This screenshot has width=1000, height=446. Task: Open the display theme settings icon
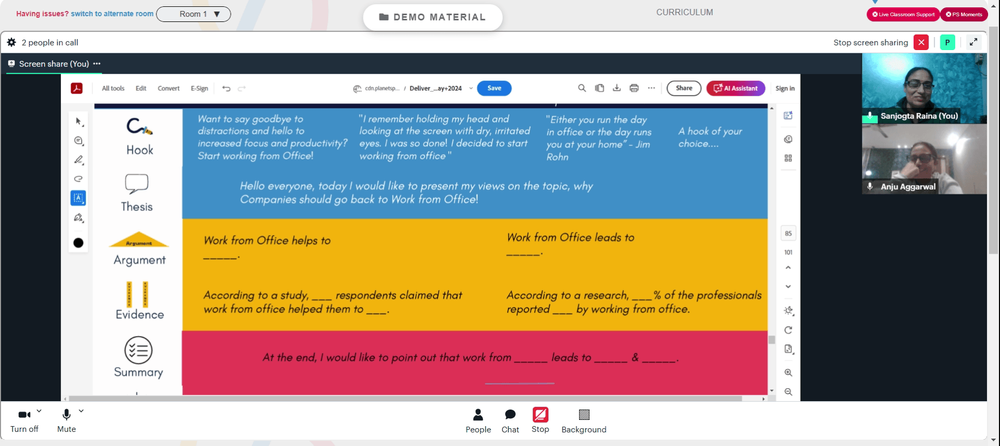pos(788,311)
